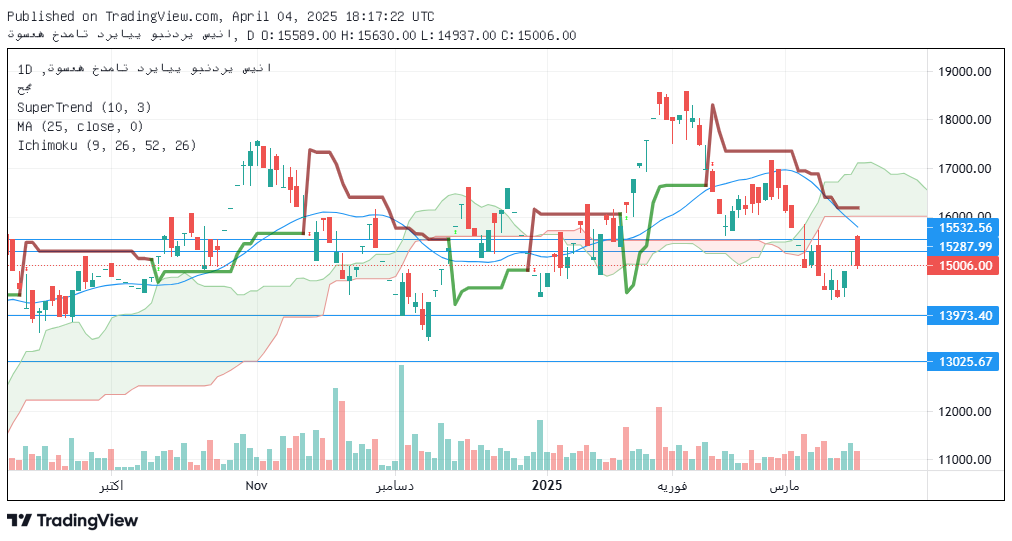Click the C:15006.00 close value in header
This screenshot has width=1012, height=541.
pos(538,36)
